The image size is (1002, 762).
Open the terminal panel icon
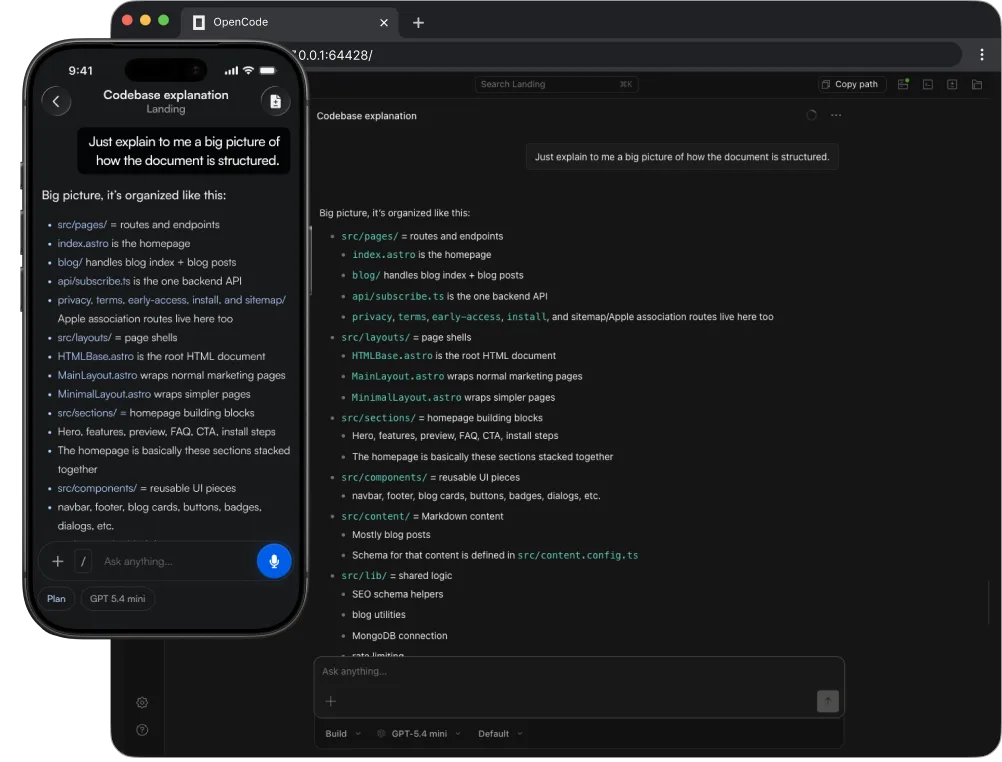point(928,84)
